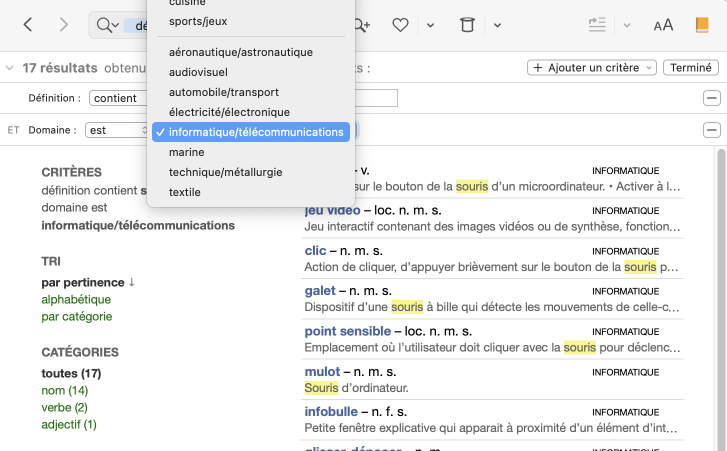Open the orange book guide icon

click(x=702, y=25)
